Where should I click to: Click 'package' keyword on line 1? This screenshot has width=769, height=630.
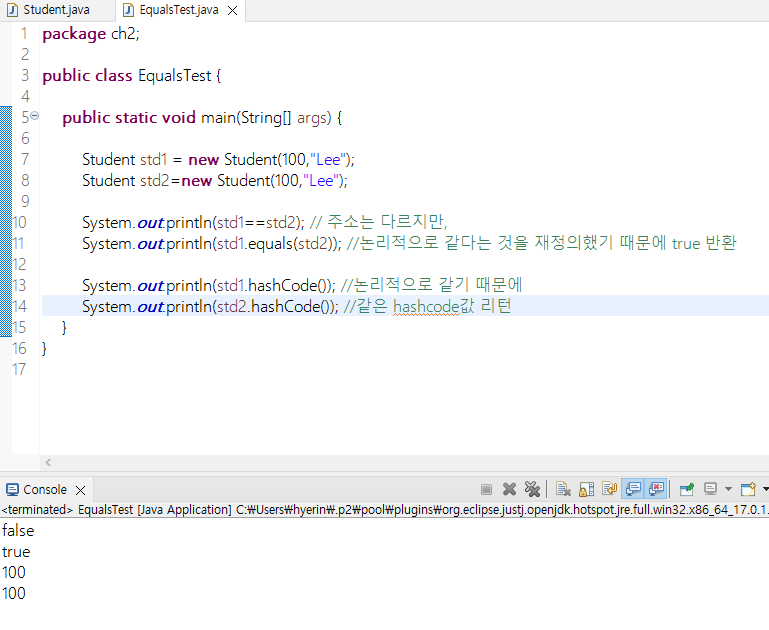pos(74,34)
